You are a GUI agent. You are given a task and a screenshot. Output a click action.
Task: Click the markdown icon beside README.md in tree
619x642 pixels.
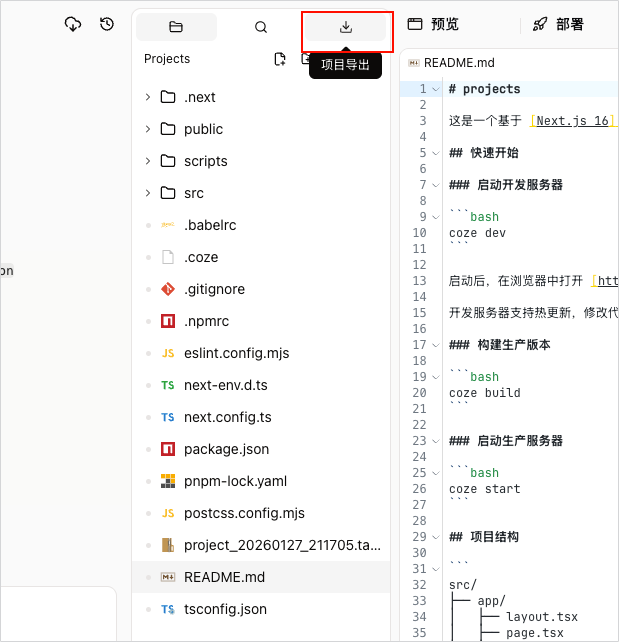[168, 577]
